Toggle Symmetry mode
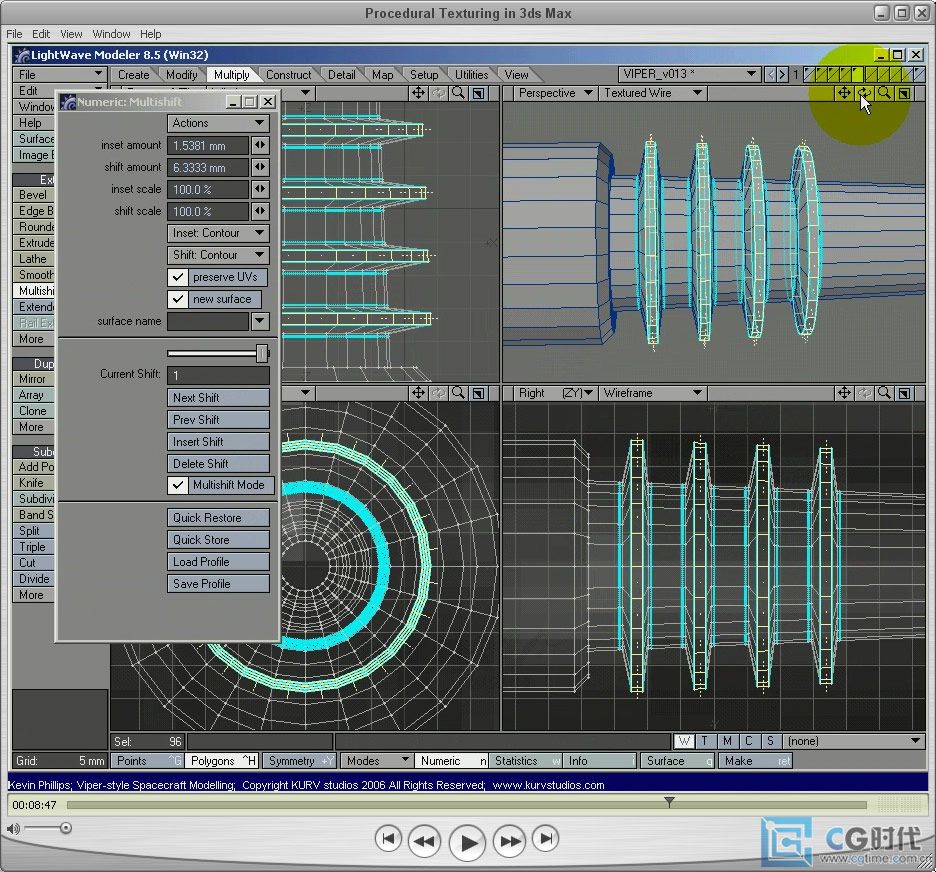Viewport: 936px width, 872px height. (x=300, y=761)
